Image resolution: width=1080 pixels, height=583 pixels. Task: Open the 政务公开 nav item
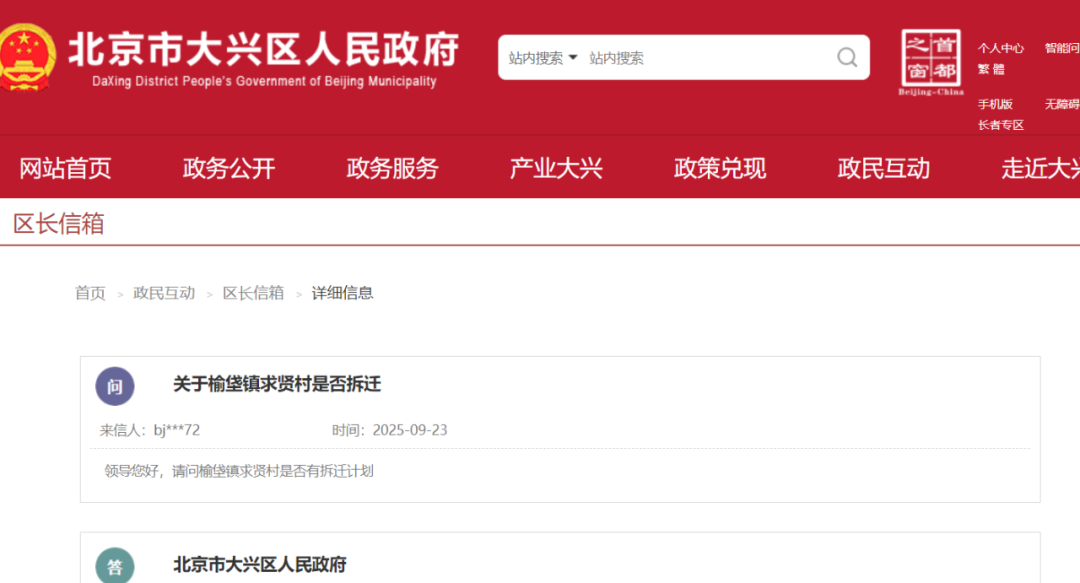pos(228,168)
